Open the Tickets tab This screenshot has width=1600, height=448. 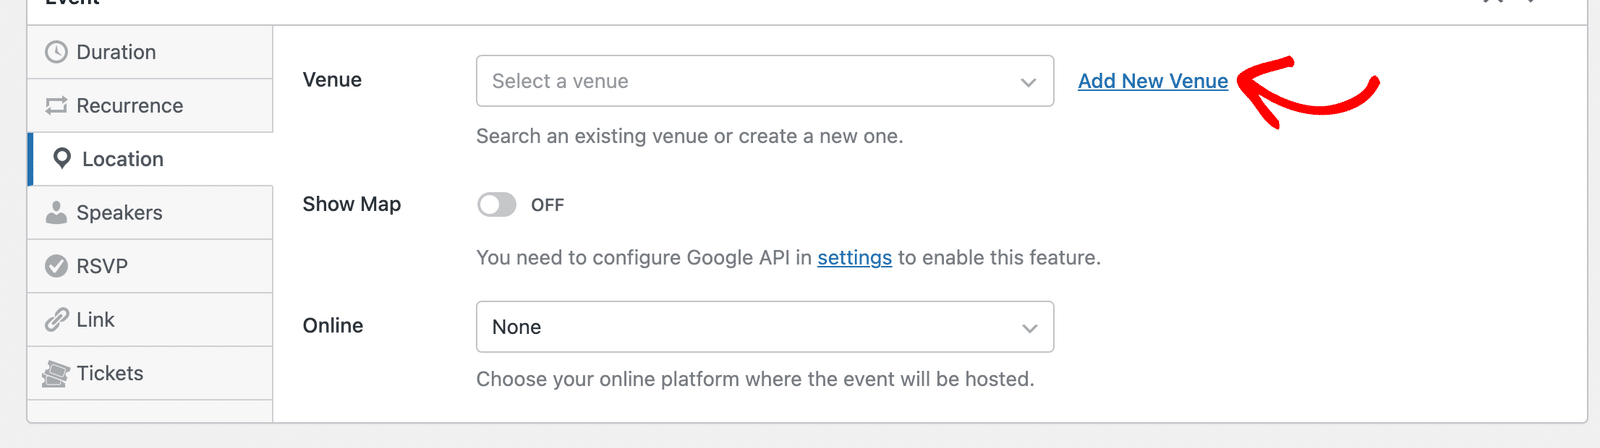pos(150,373)
